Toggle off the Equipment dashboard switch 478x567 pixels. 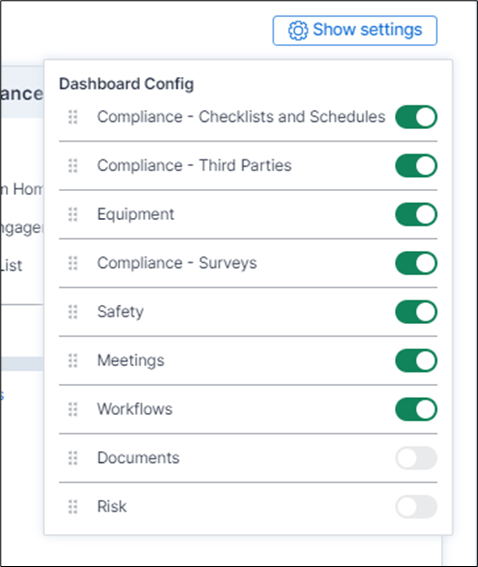point(416,214)
